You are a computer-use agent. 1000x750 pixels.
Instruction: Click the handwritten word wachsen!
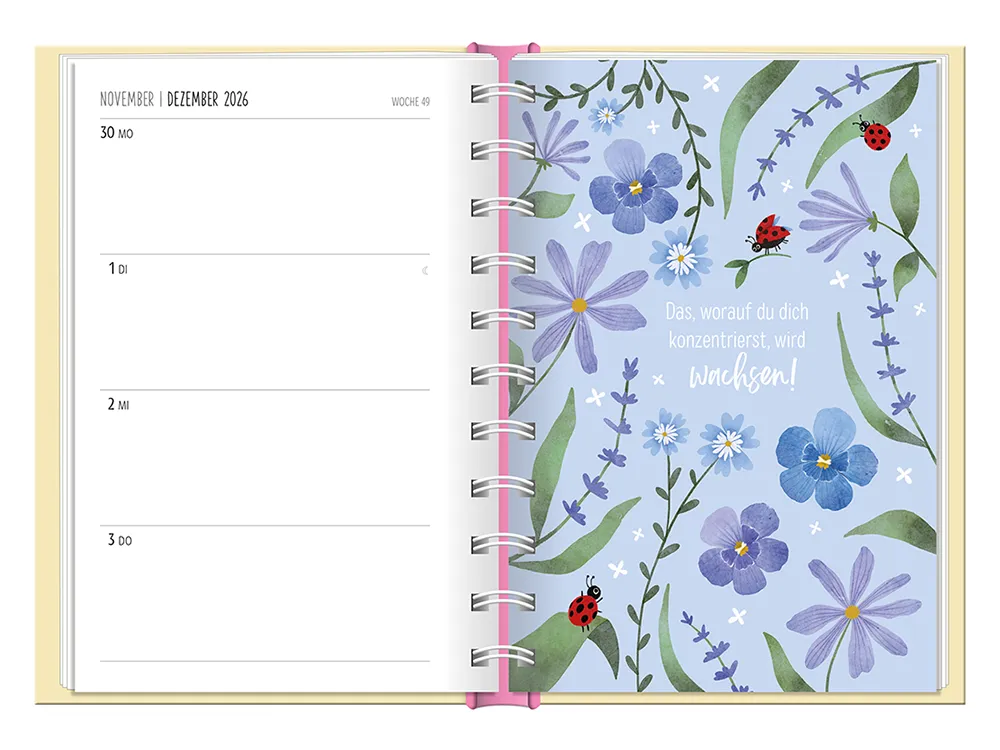click(741, 378)
